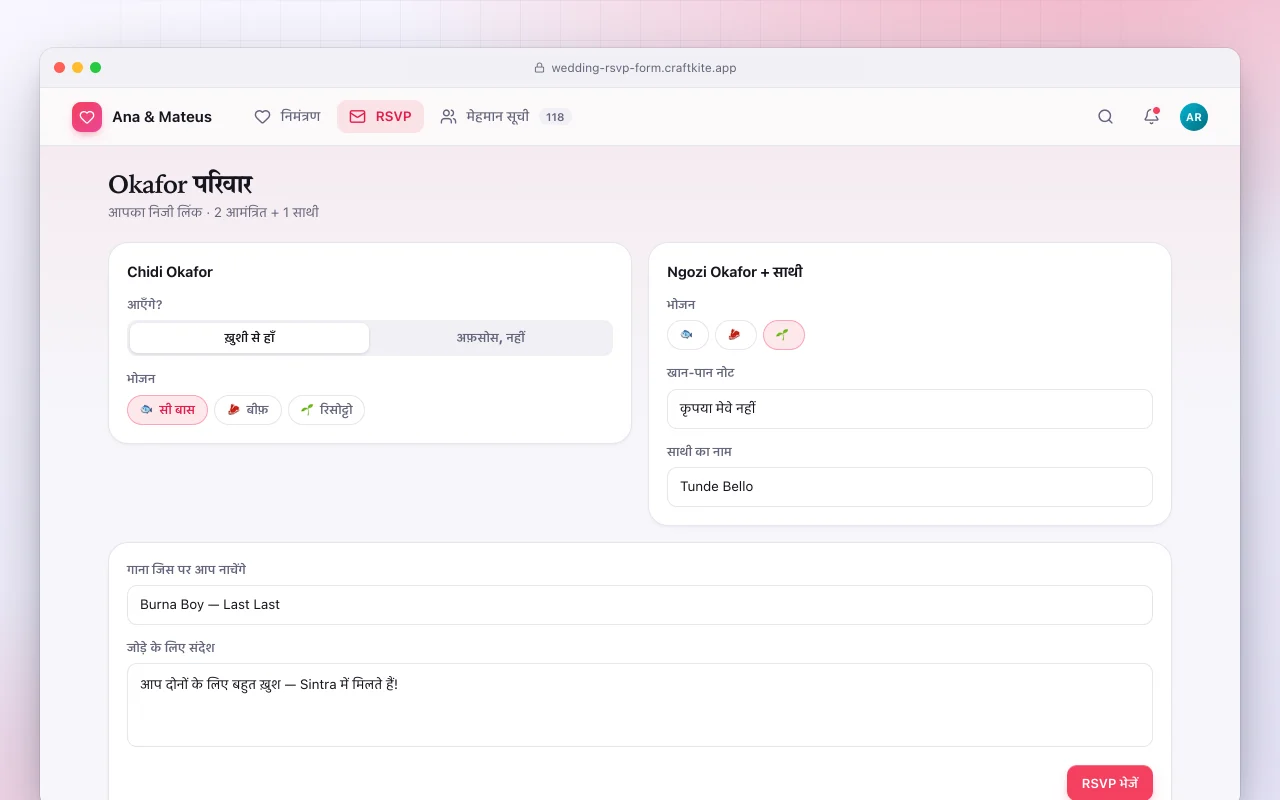The height and width of the screenshot is (800, 1280).
Task: Click the Ngozi Okafor + साथी title
Action: [735, 272]
